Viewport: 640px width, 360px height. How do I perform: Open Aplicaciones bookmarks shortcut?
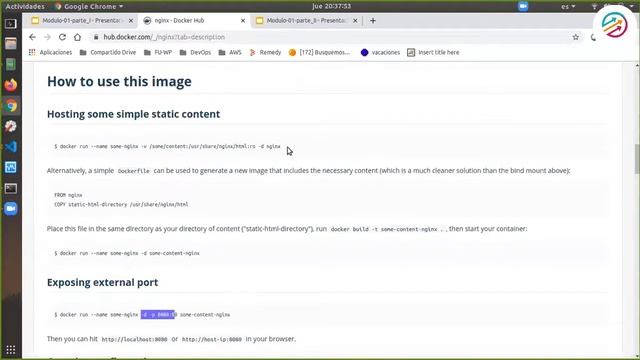[50, 52]
